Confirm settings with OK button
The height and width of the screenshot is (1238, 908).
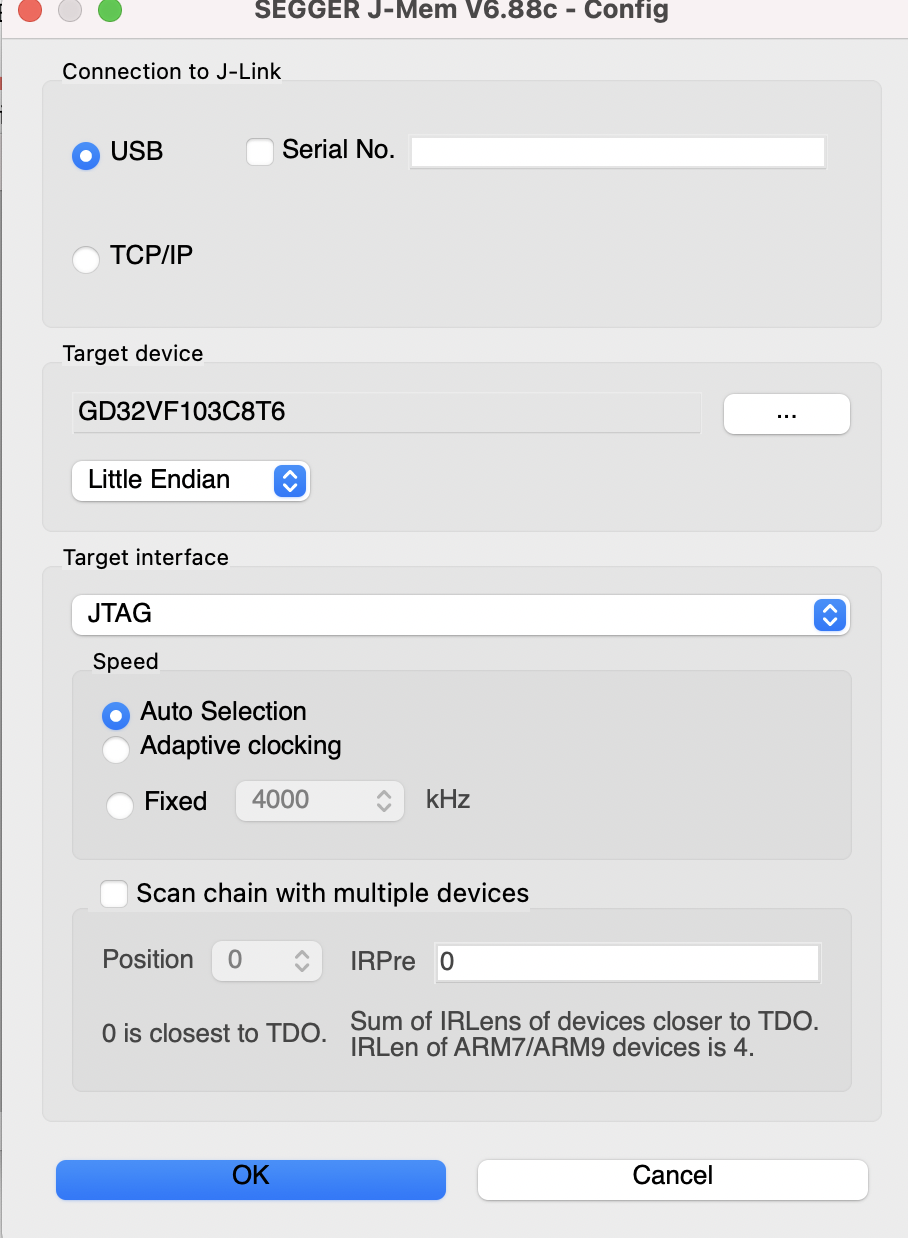coord(251,1179)
